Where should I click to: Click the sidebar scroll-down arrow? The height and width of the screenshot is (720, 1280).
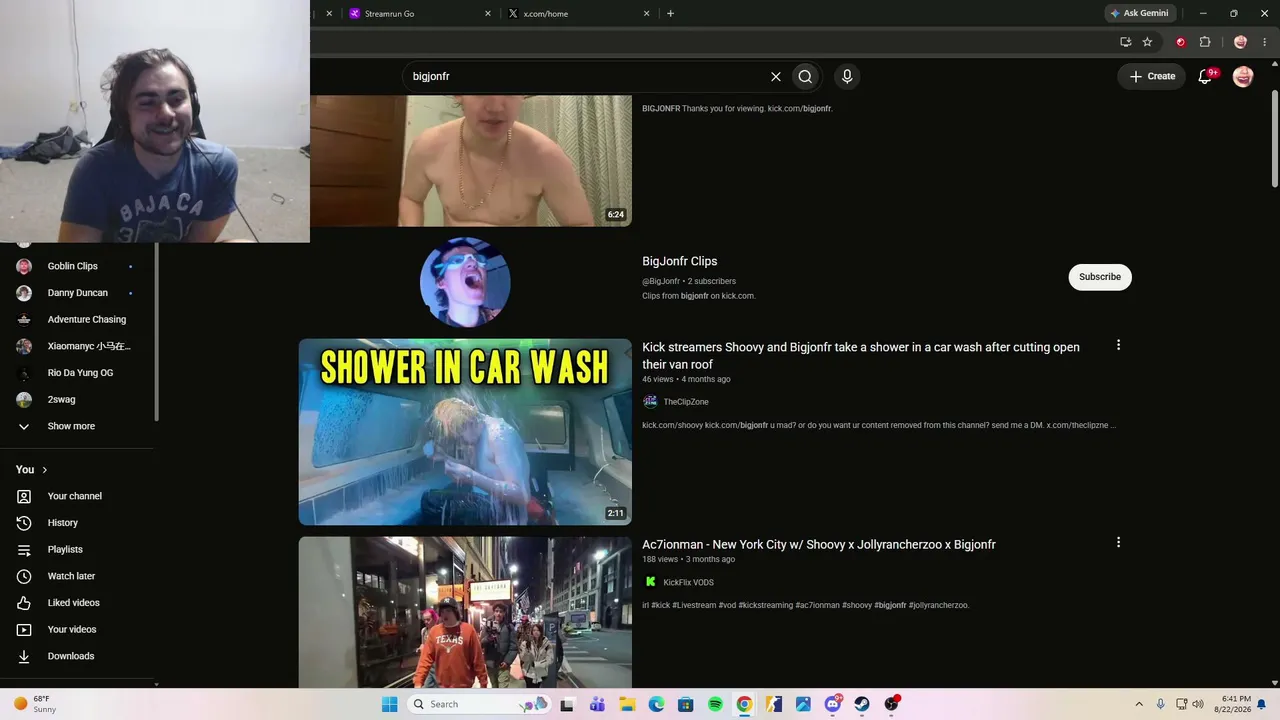[x=155, y=684]
